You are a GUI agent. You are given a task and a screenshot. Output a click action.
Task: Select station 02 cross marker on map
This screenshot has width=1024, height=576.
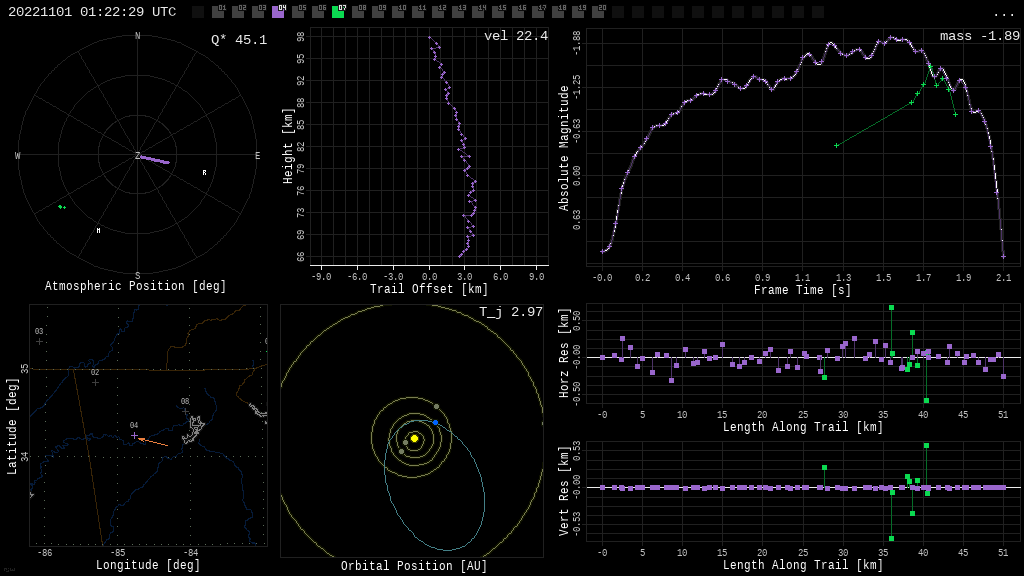coord(95,382)
